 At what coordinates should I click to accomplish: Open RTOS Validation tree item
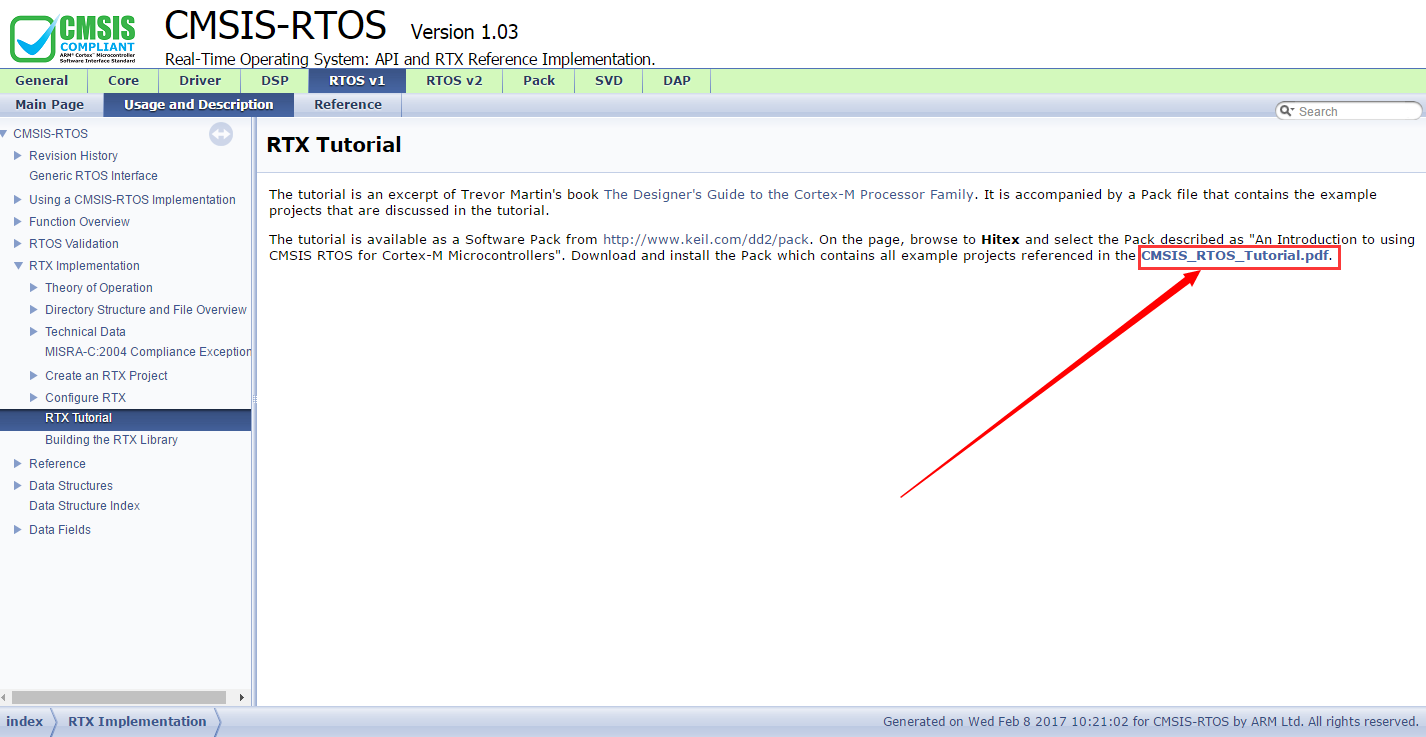coord(73,244)
